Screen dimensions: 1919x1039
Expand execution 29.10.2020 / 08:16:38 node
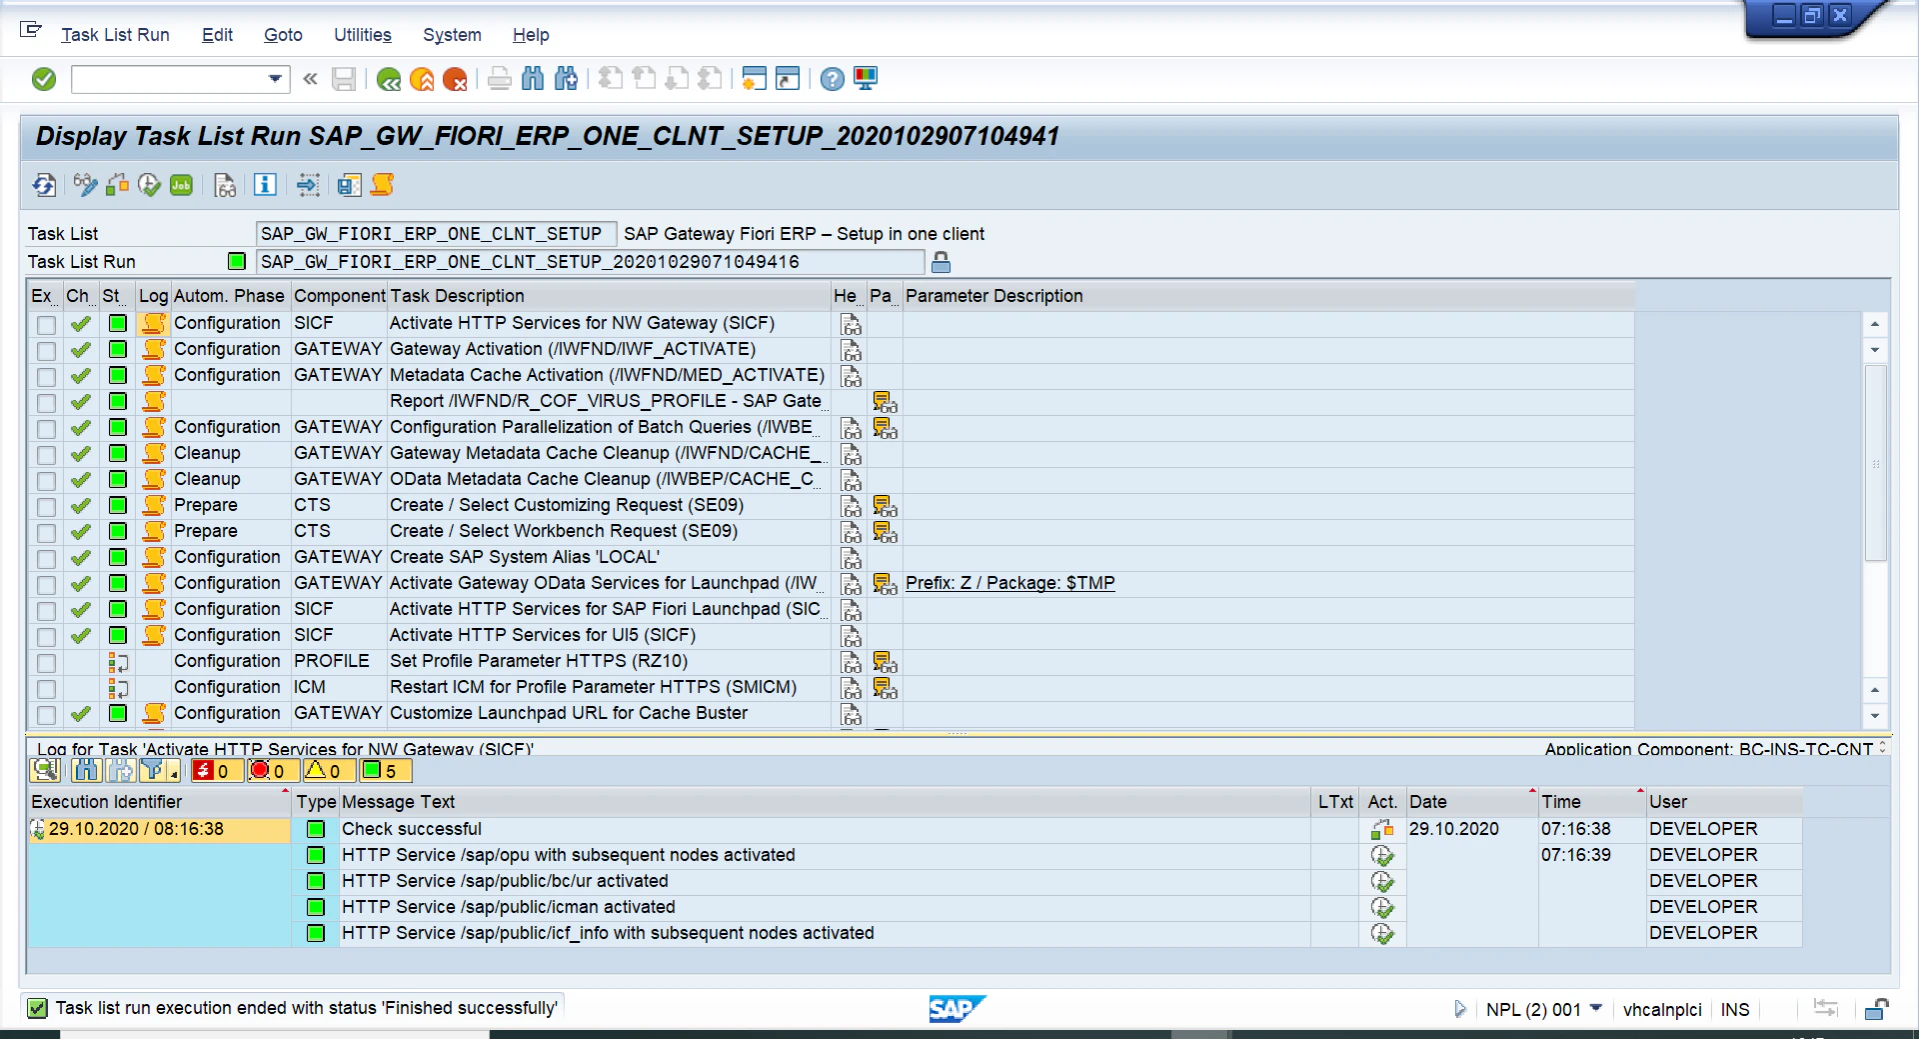[x=37, y=829]
